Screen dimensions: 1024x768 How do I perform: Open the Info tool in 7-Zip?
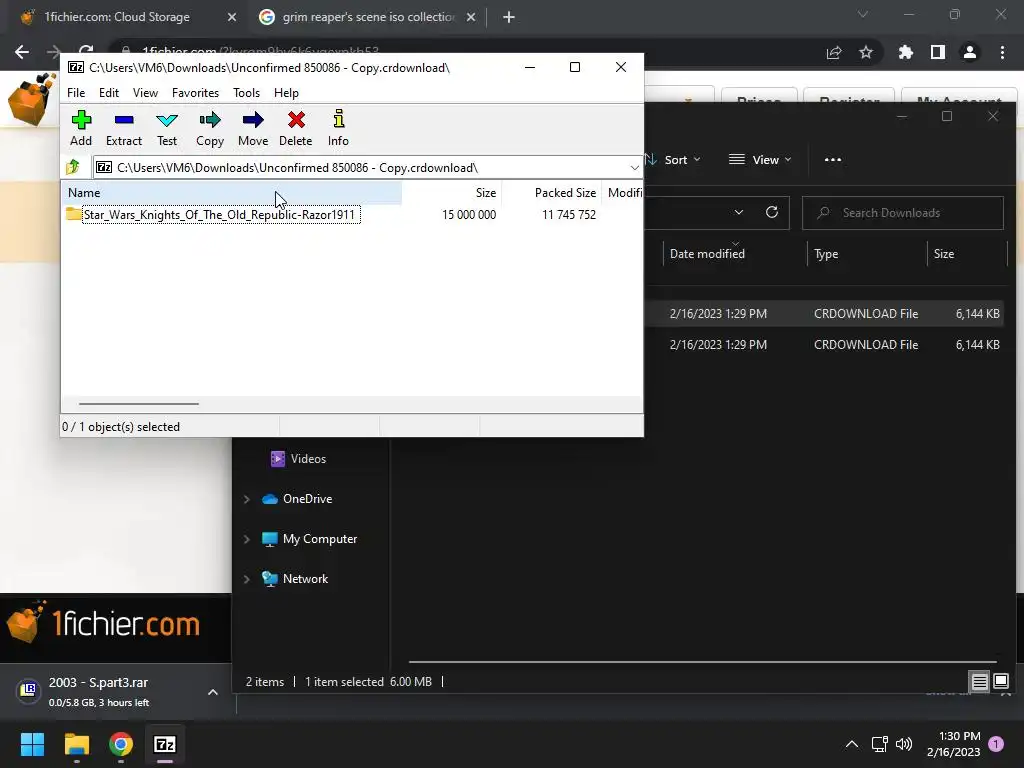click(338, 128)
